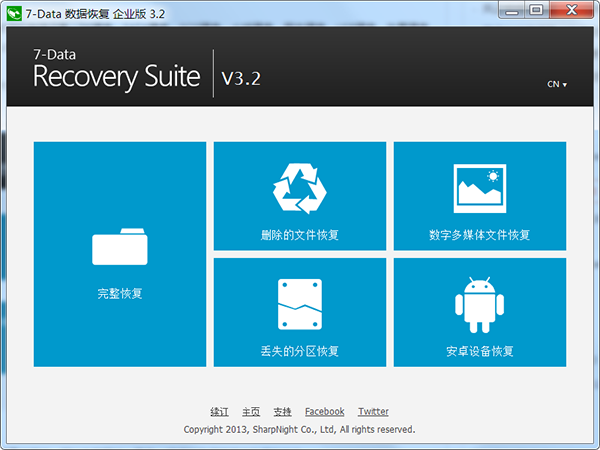
Task: Click the Recovery Suite logo text
Action: click(x=117, y=77)
